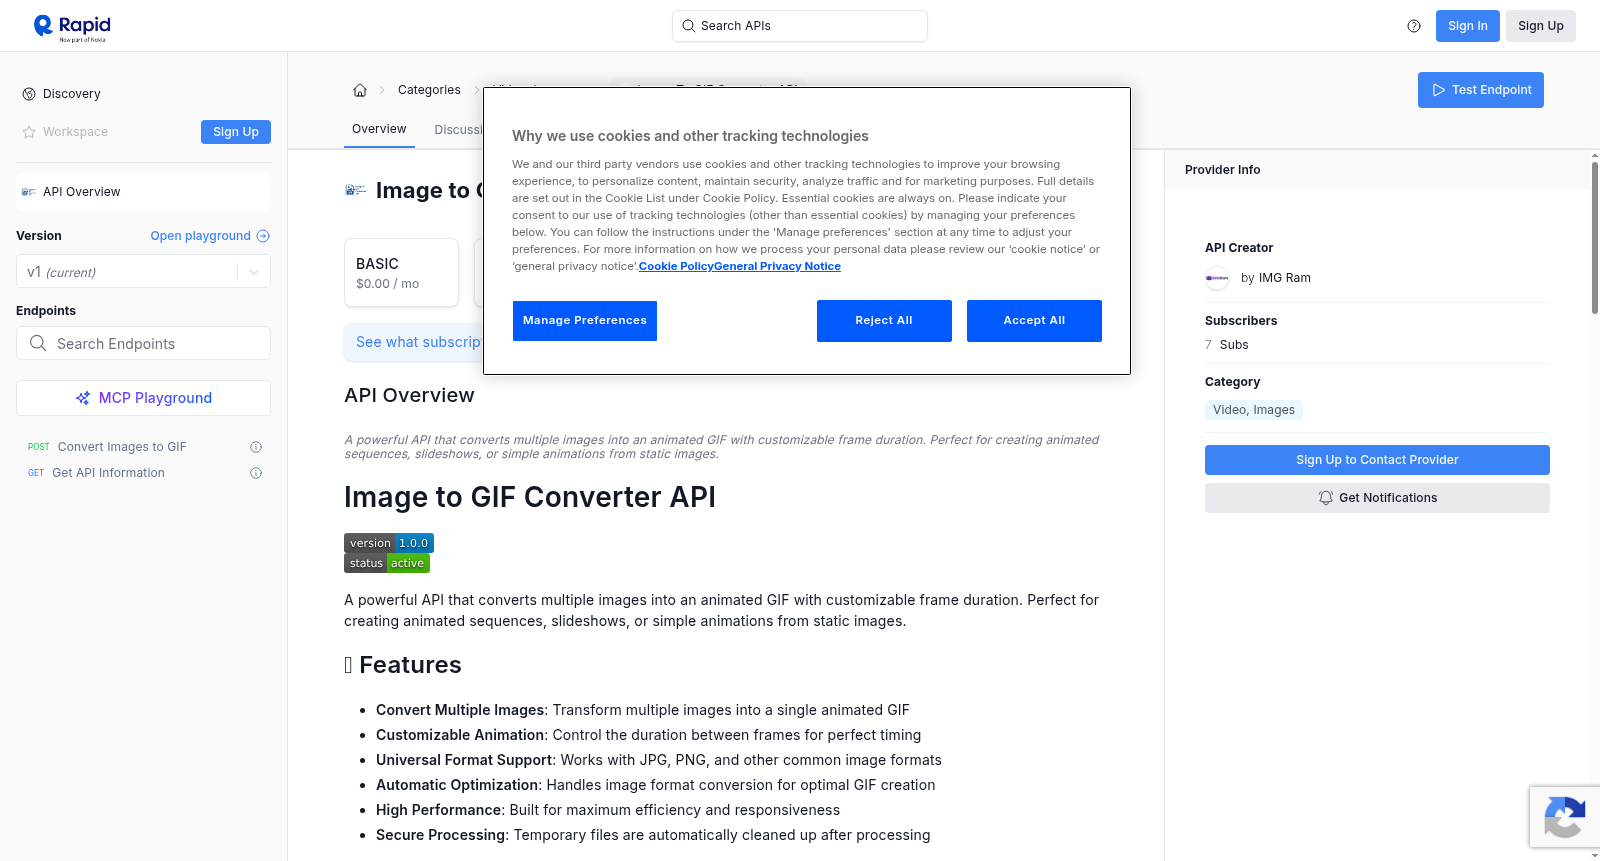Image resolution: width=1600 pixels, height=861 pixels.
Task: Select the BASIC pricing plan card
Action: pos(401,272)
